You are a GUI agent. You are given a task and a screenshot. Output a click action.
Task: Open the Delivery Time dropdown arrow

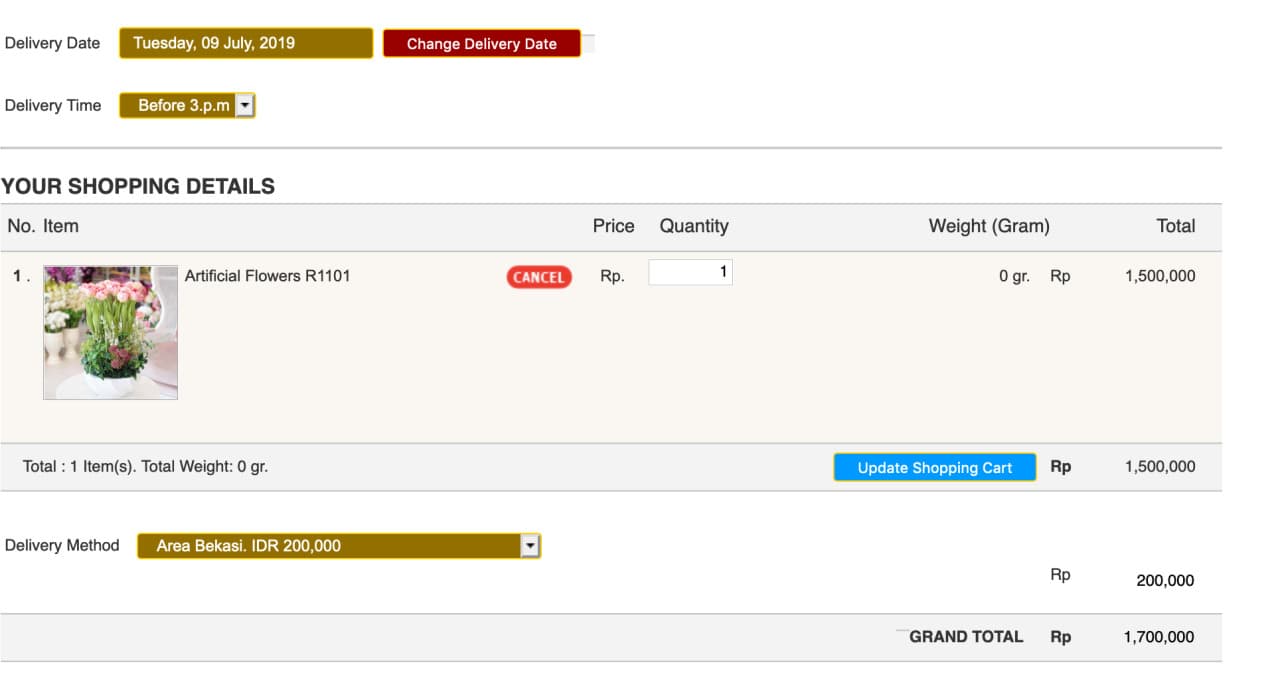tap(245, 105)
